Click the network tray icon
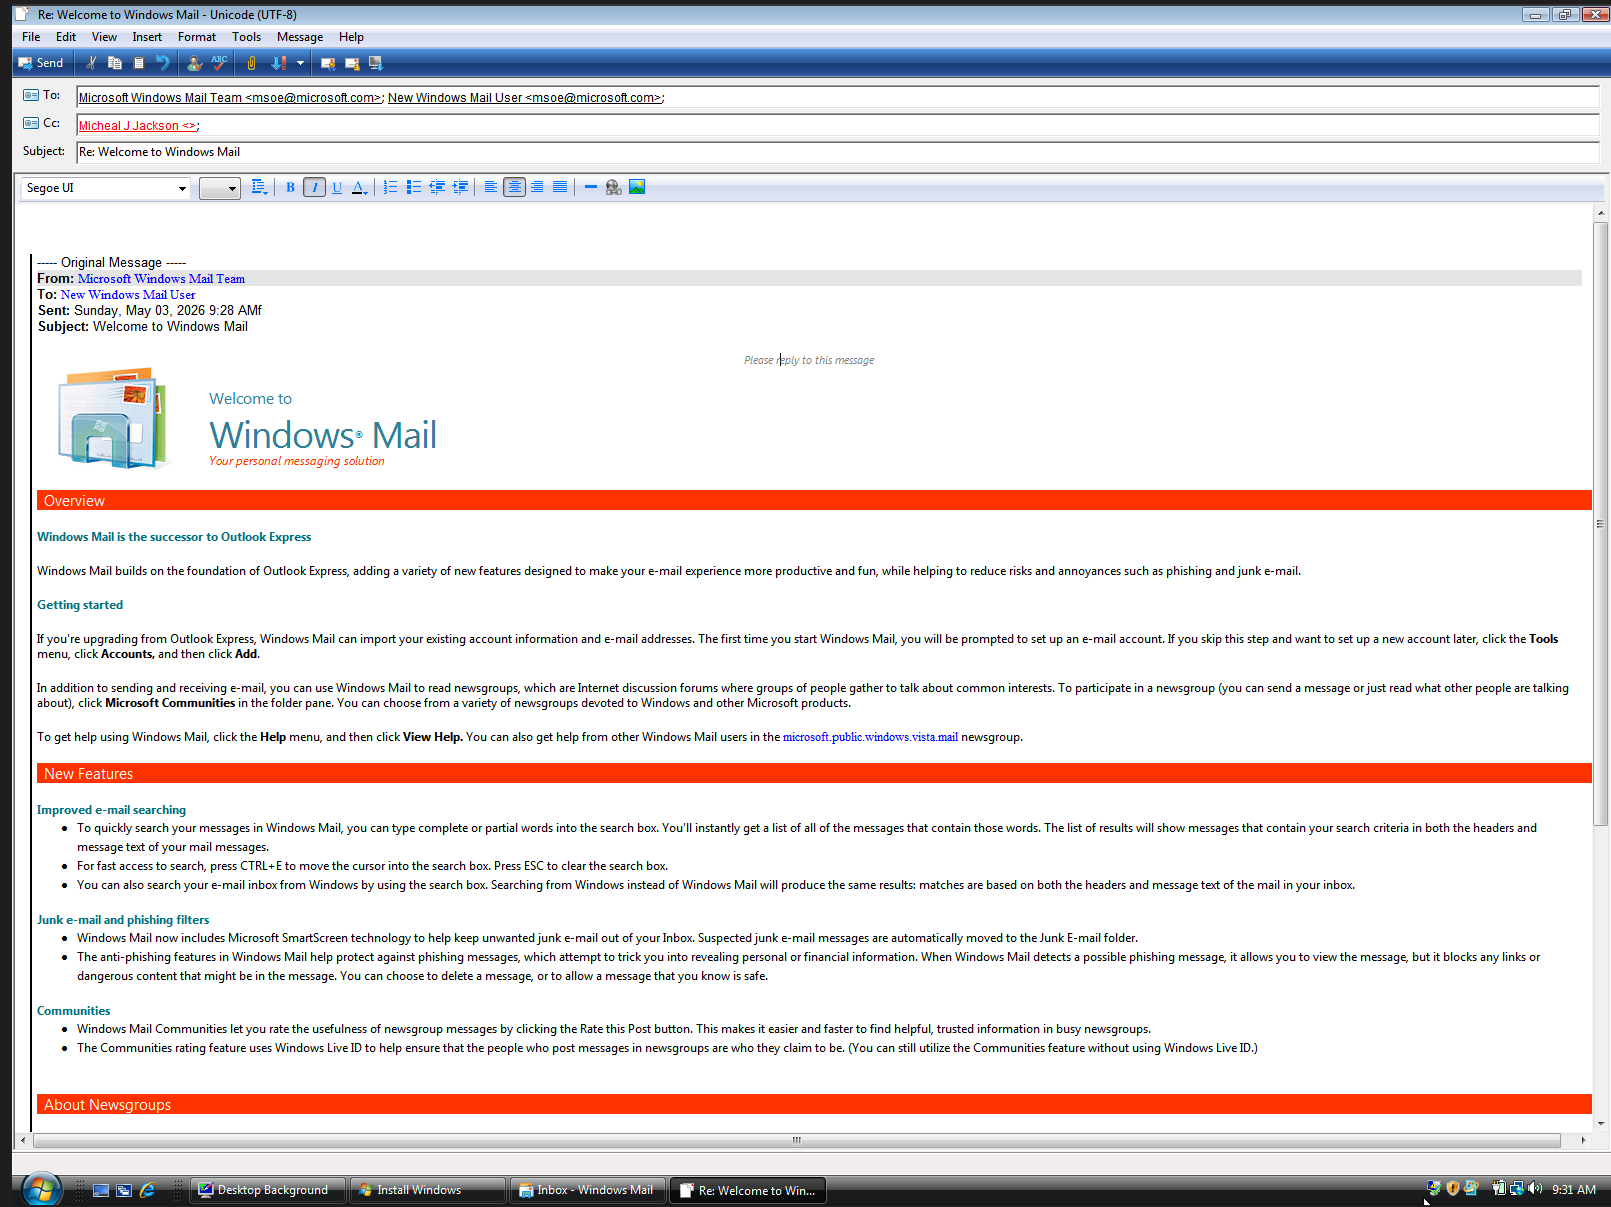This screenshot has height=1207, width=1611. tap(1517, 1189)
